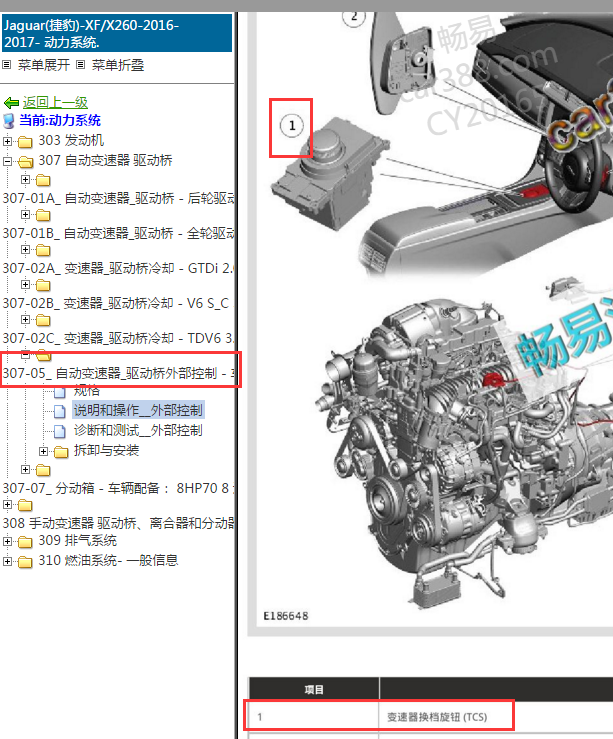Expand the 307-02A 冷却 GTDi node
Viewport: 613px width, 739px height.
25,249
